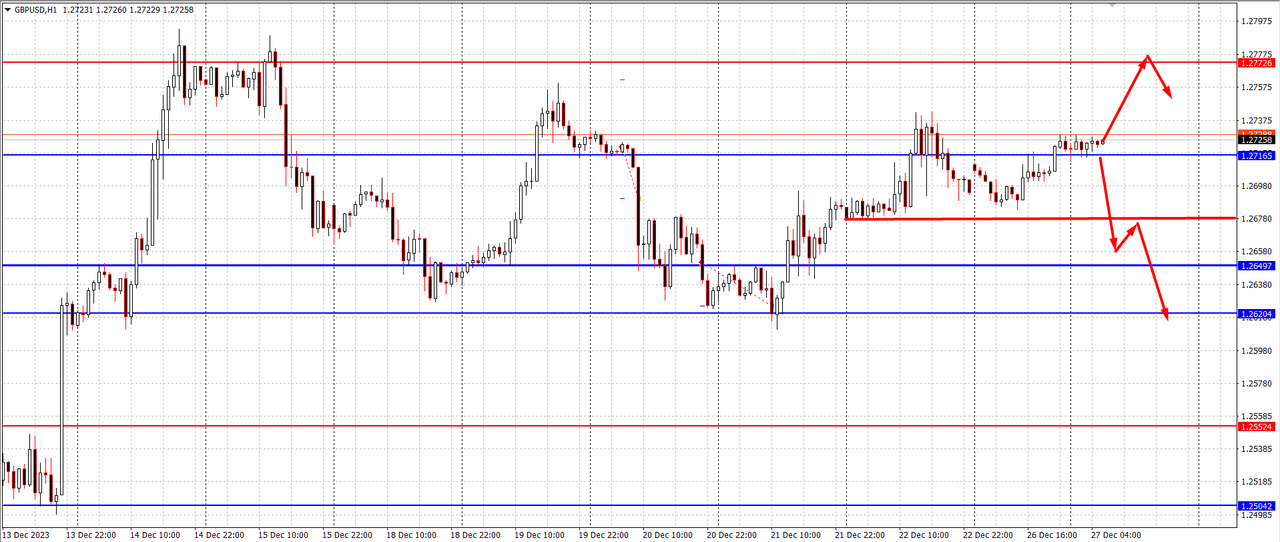The image size is (1280, 542).
Task: Click the 1.27975 value on price scale
Action: click(x=1256, y=21)
